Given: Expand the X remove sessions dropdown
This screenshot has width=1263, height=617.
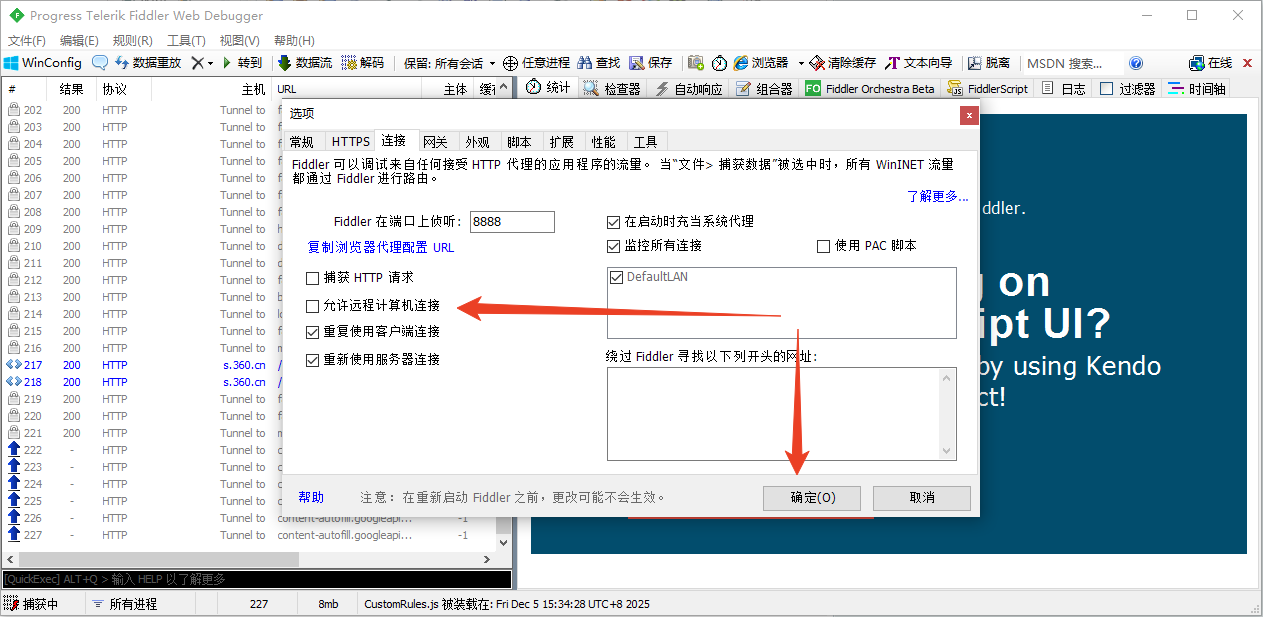Looking at the screenshot, I should pos(209,62).
